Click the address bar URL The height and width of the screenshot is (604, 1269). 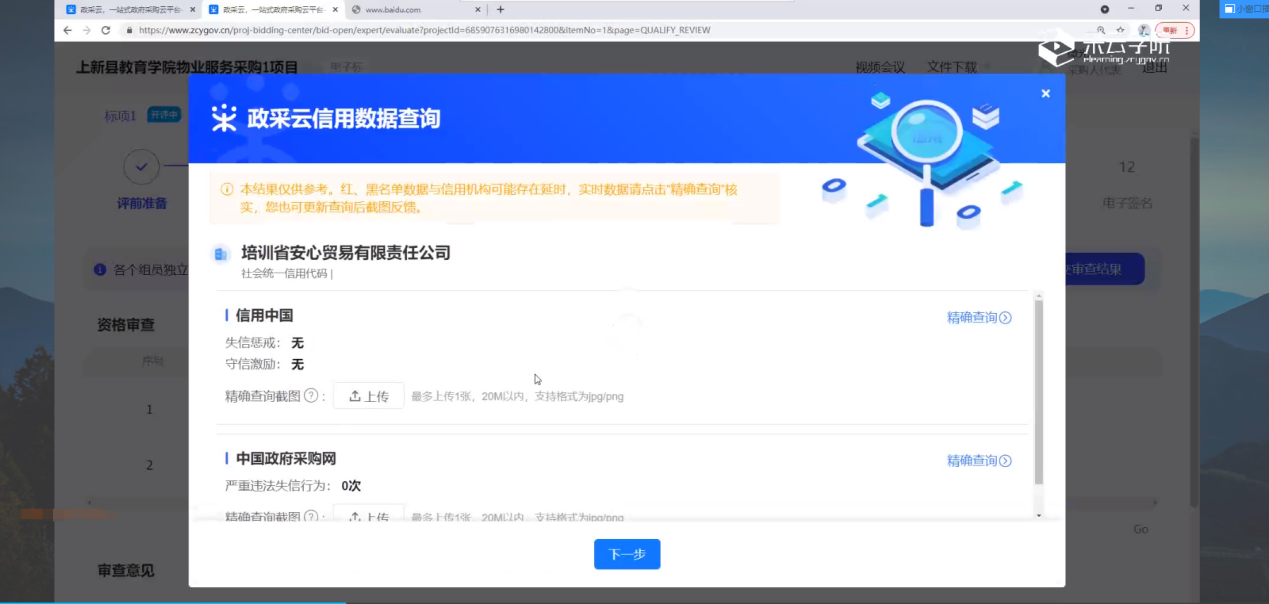(x=424, y=30)
